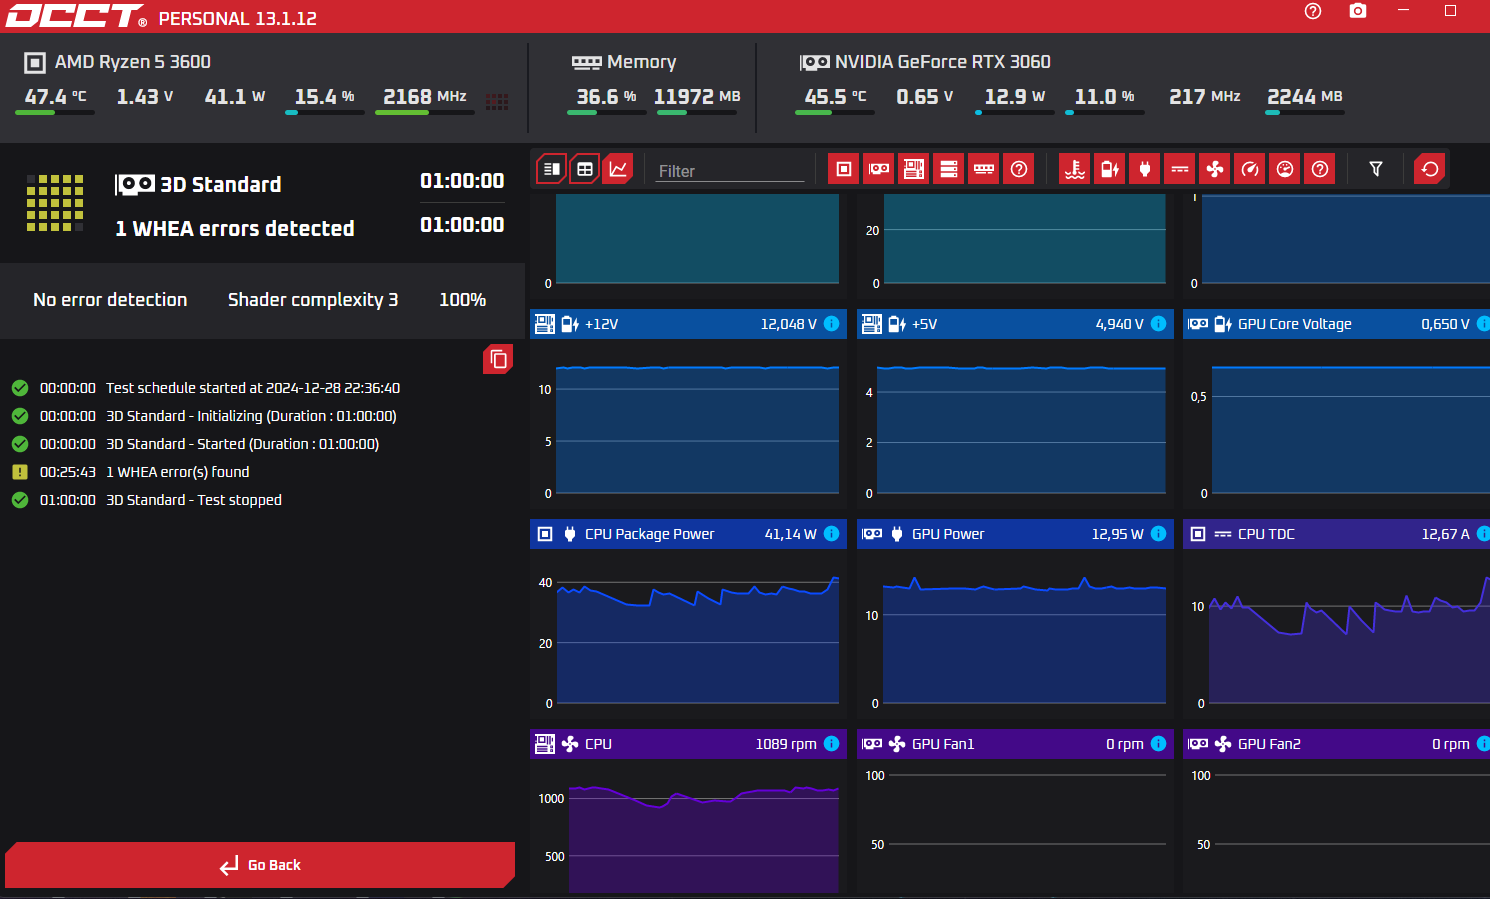Click the Go Back button
The height and width of the screenshot is (899, 1490).
point(260,865)
